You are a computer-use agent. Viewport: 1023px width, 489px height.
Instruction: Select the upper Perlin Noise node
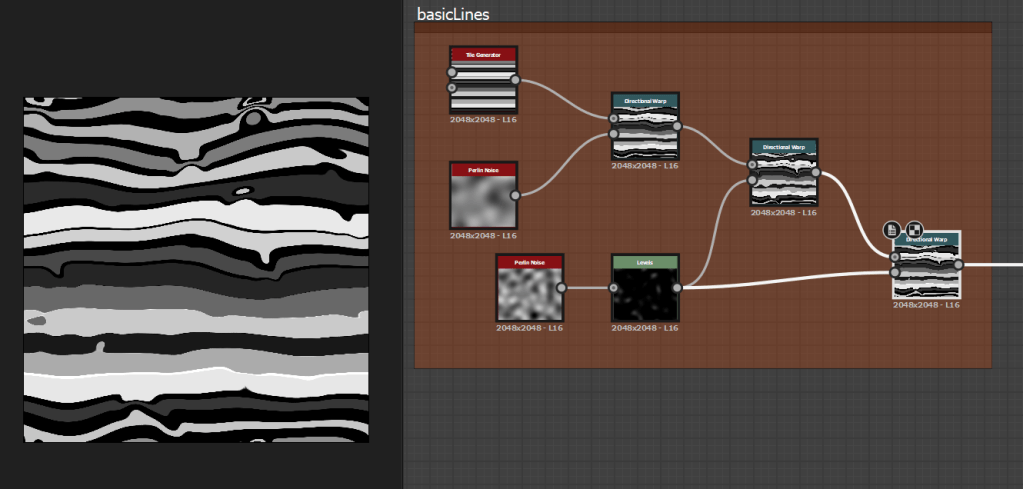(x=483, y=198)
